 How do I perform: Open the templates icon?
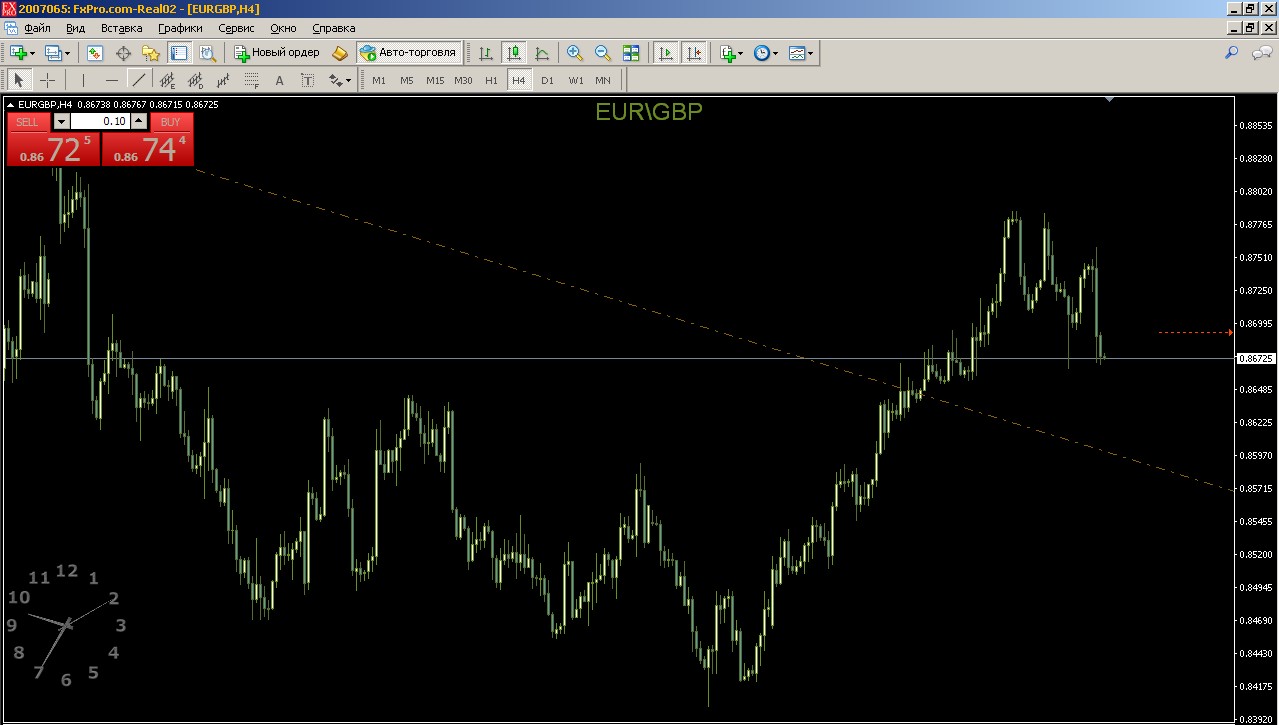pos(796,53)
